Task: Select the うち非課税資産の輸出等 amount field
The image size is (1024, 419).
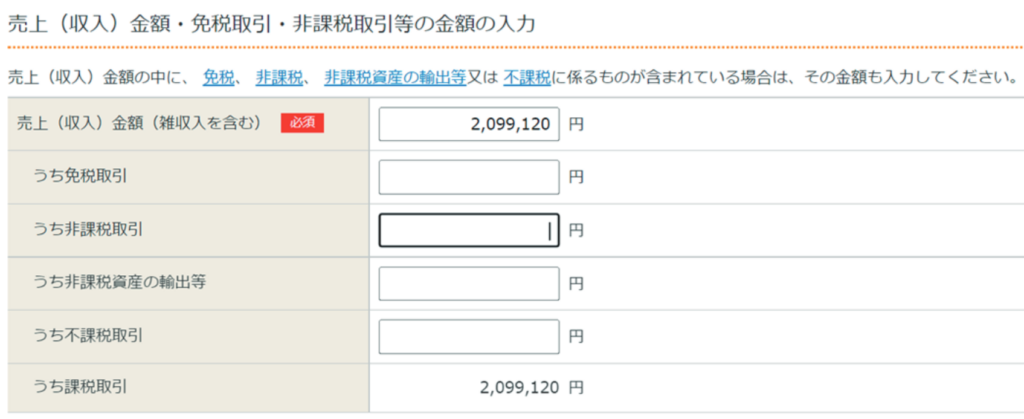Action: (469, 283)
